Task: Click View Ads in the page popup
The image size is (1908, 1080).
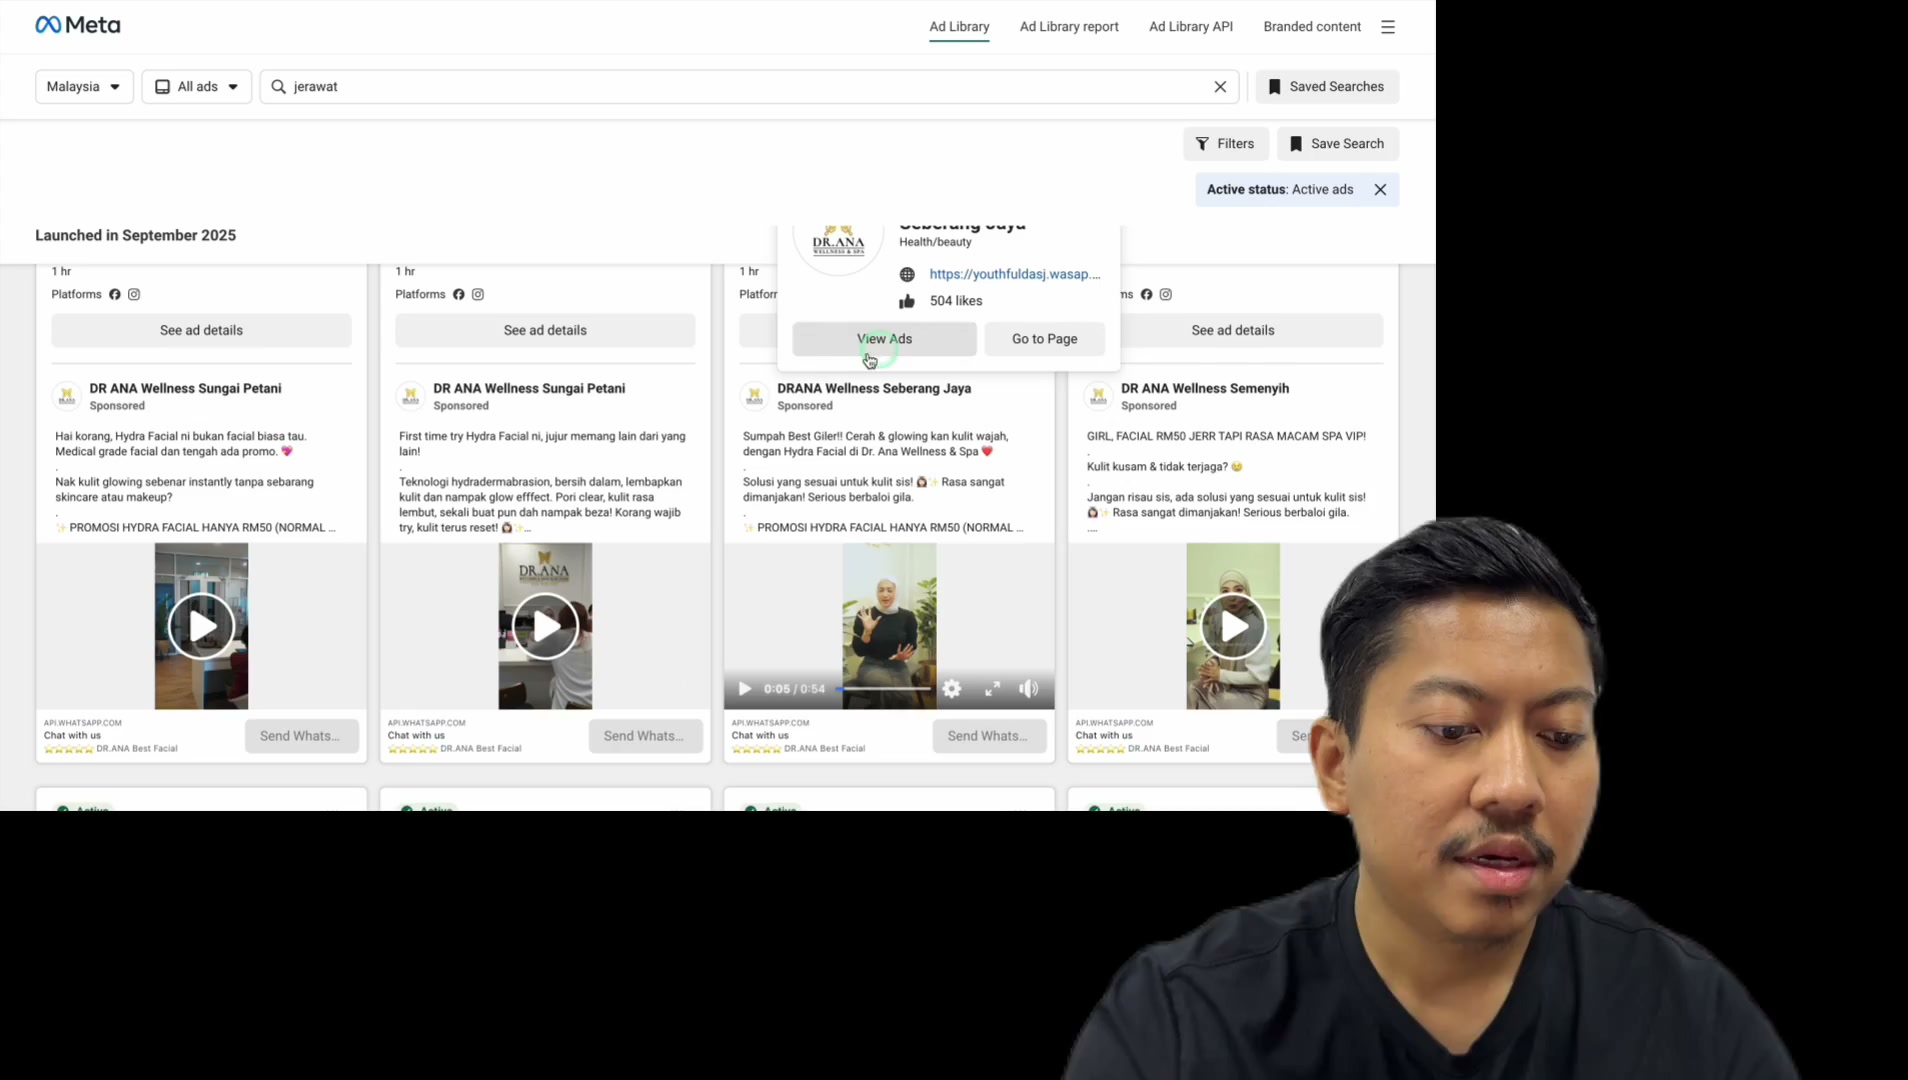Action: [884, 339]
